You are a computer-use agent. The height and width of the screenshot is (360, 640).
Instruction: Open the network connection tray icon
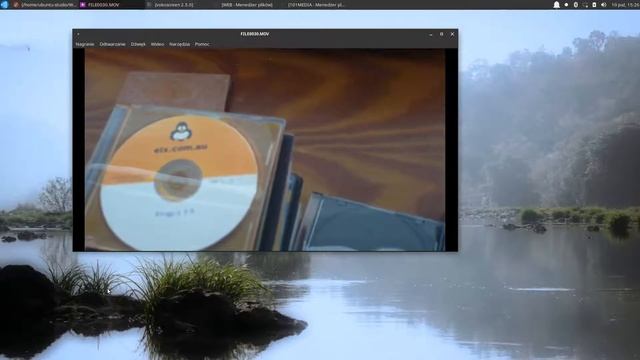point(585,5)
